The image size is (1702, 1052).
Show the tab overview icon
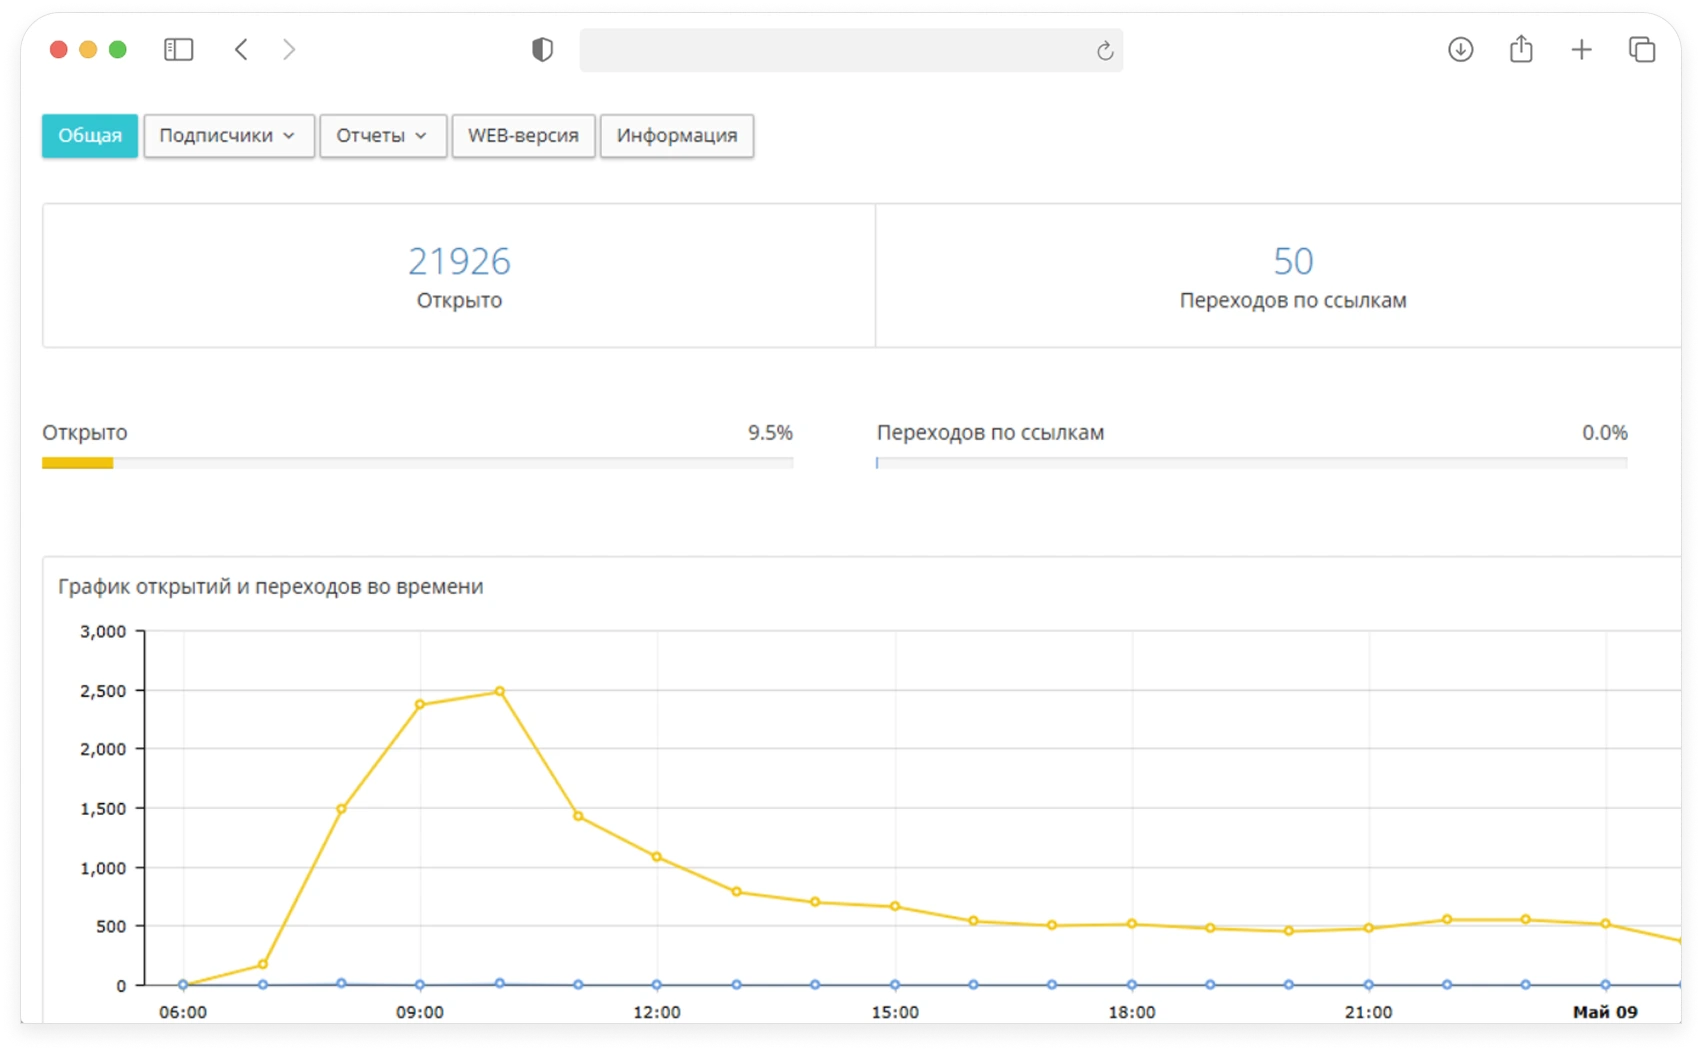(1642, 49)
